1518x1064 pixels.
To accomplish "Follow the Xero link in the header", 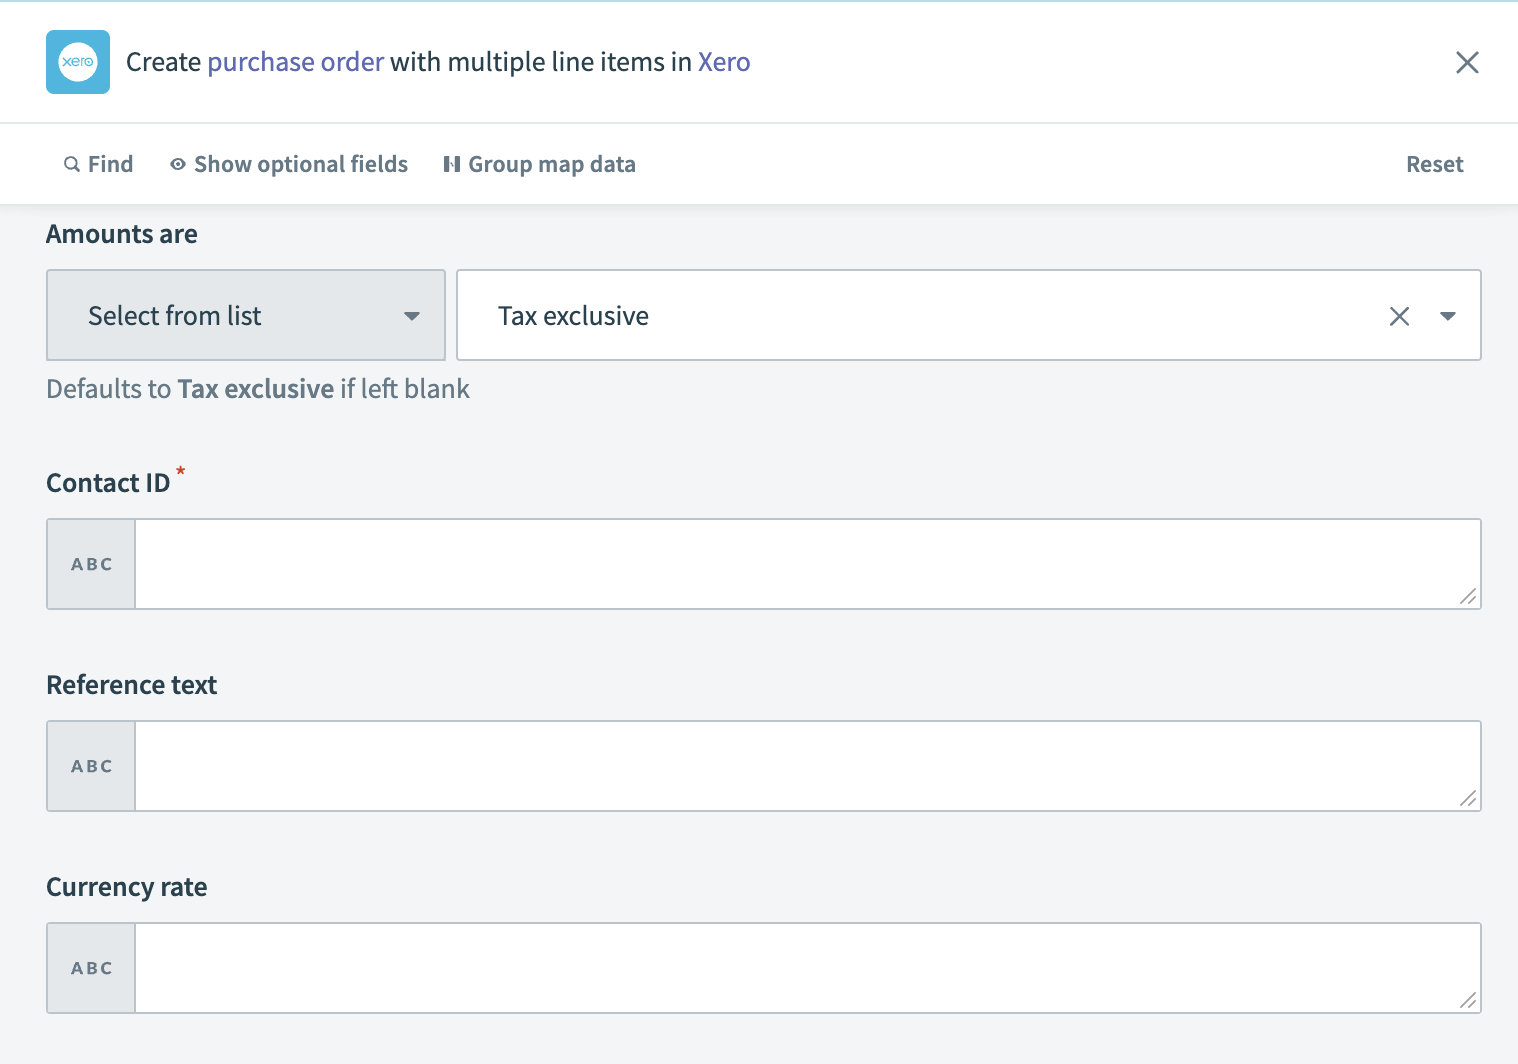I will coord(724,62).
